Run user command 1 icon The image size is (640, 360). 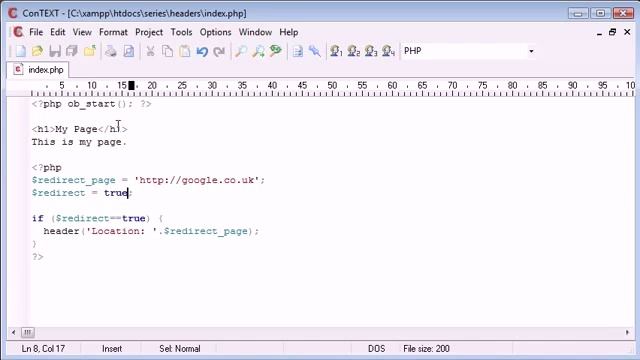pos(336,51)
